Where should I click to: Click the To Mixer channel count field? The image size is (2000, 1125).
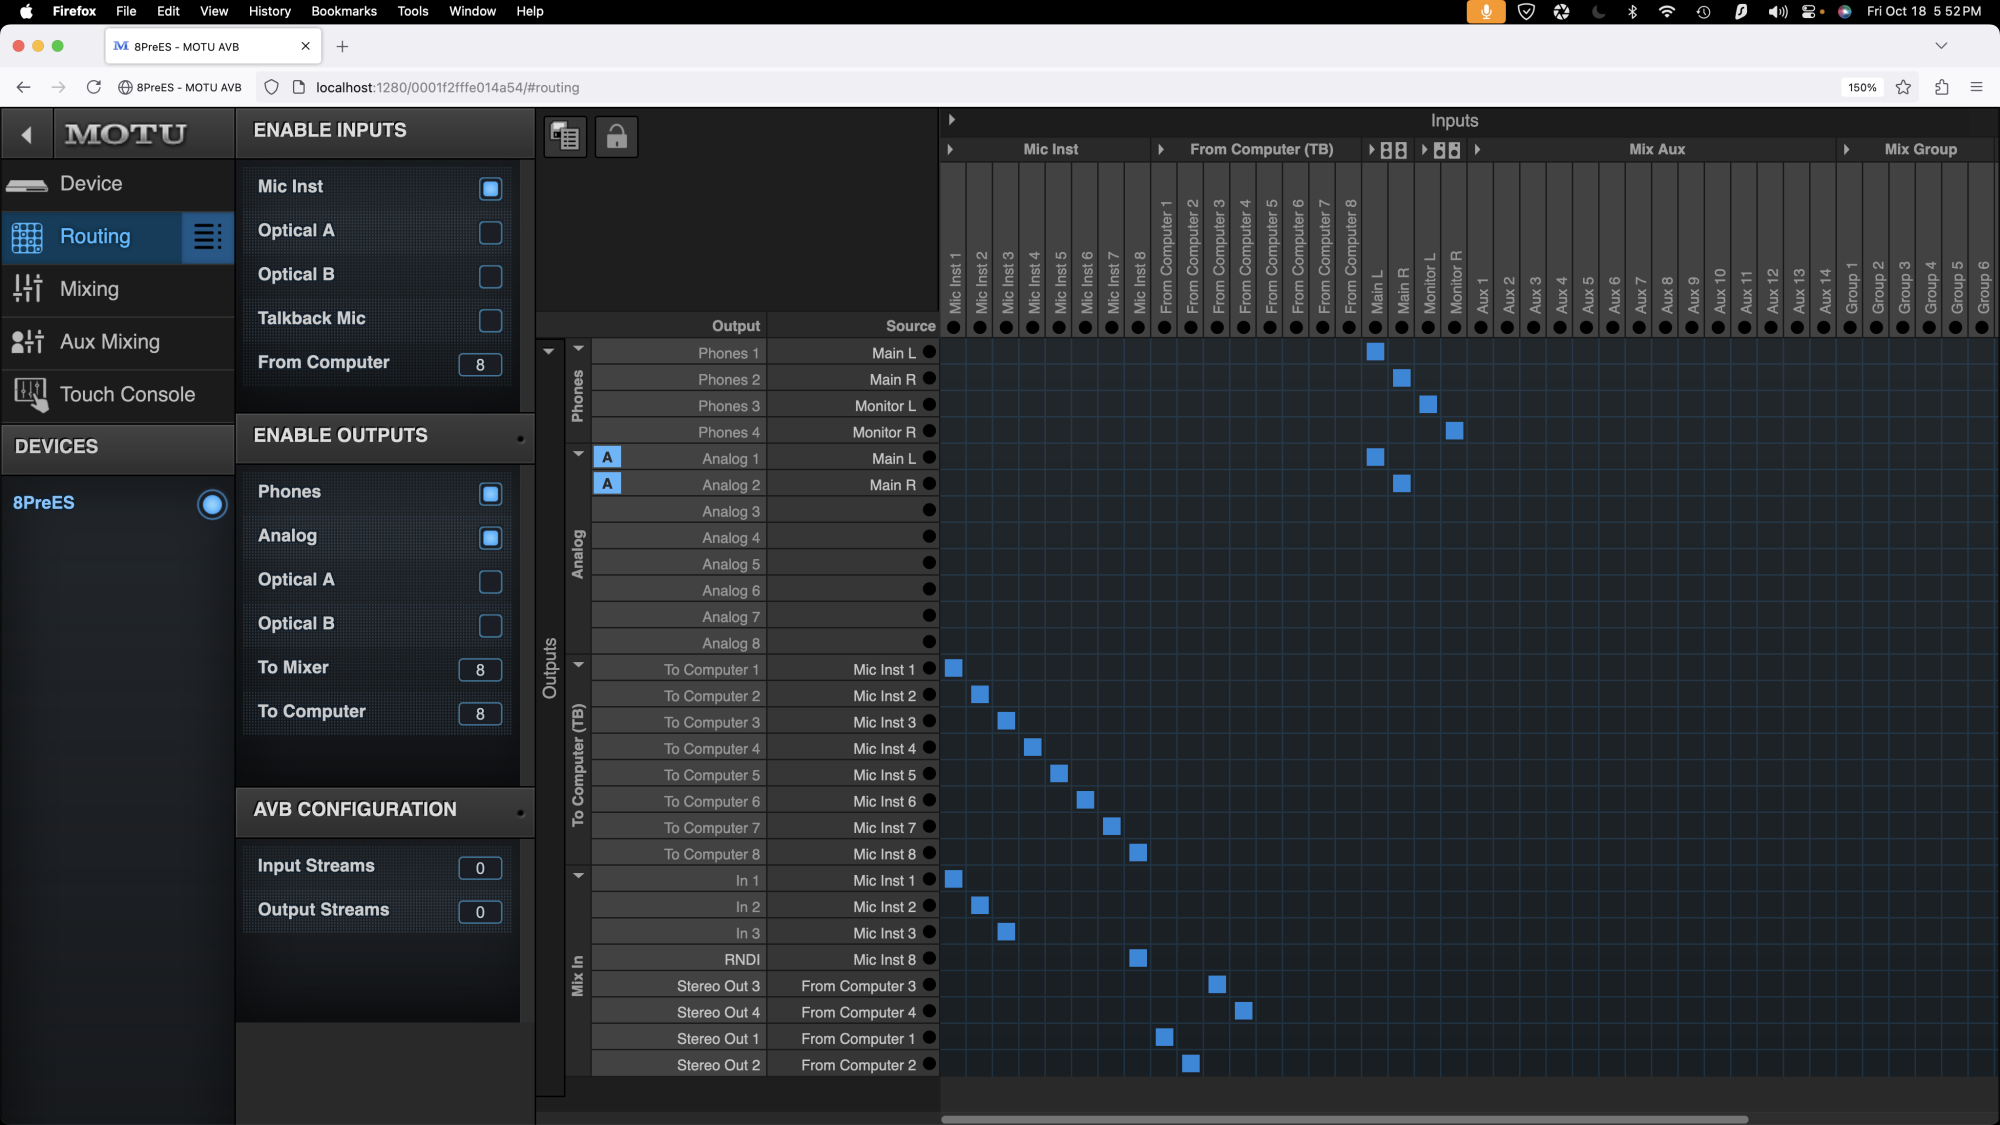click(x=480, y=670)
